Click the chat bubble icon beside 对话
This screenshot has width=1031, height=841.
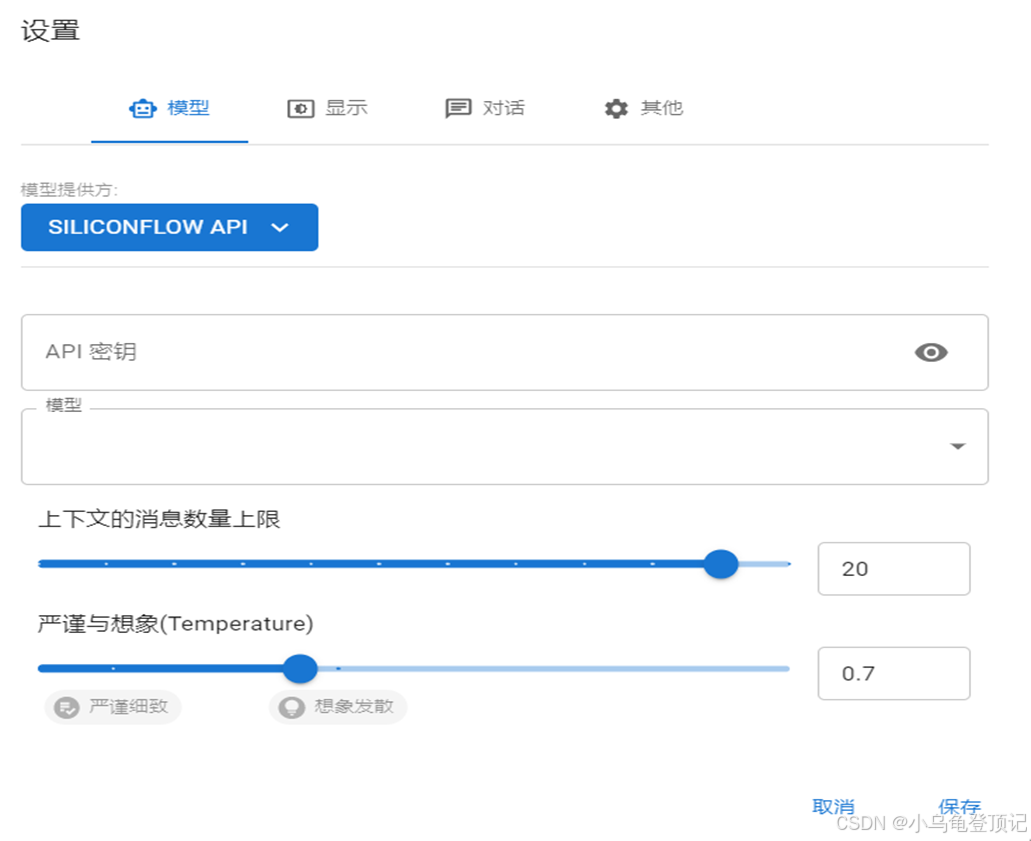458,108
